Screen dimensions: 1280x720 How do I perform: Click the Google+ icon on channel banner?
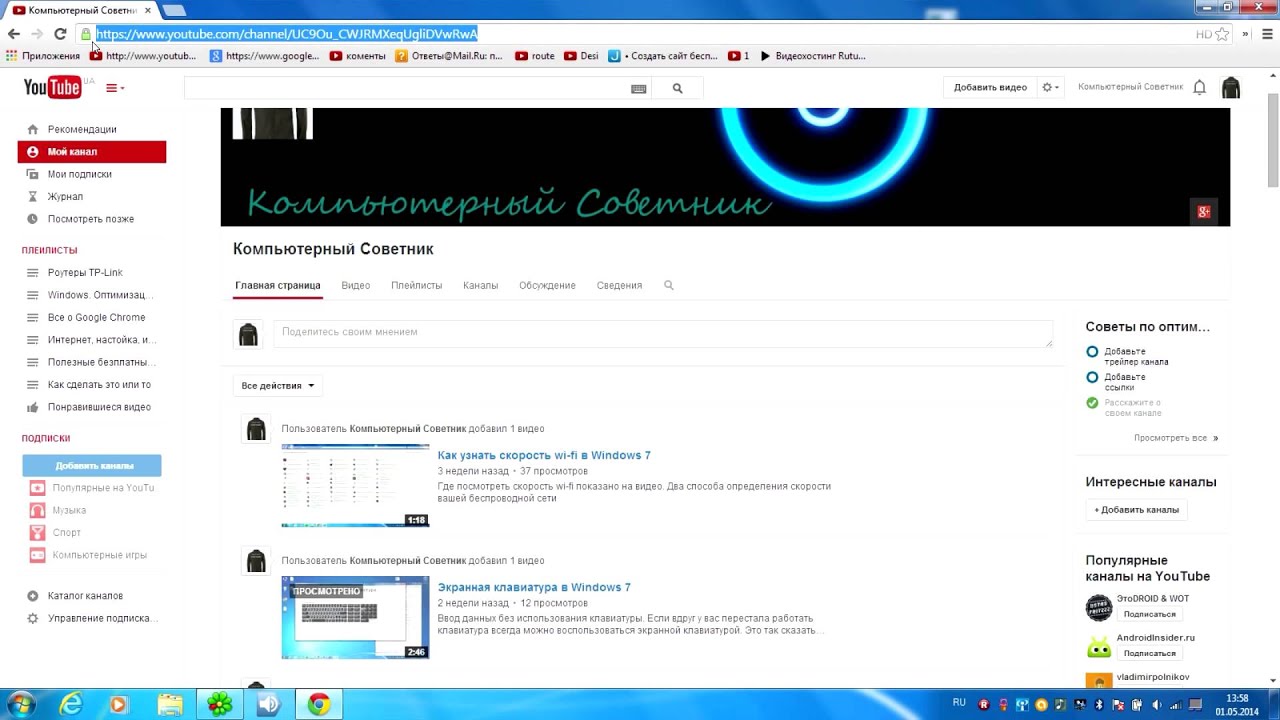point(1204,211)
